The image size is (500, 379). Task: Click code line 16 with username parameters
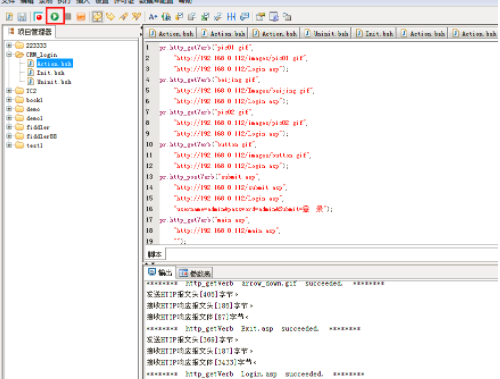click(253, 209)
